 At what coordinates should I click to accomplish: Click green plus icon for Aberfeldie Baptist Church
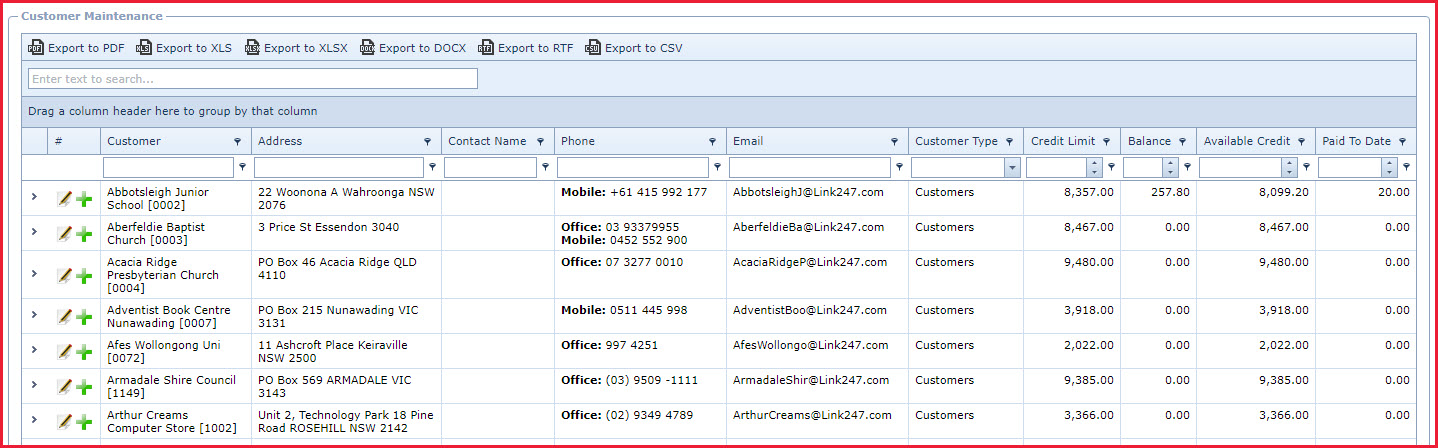pyautogui.click(x=84, y=233)
